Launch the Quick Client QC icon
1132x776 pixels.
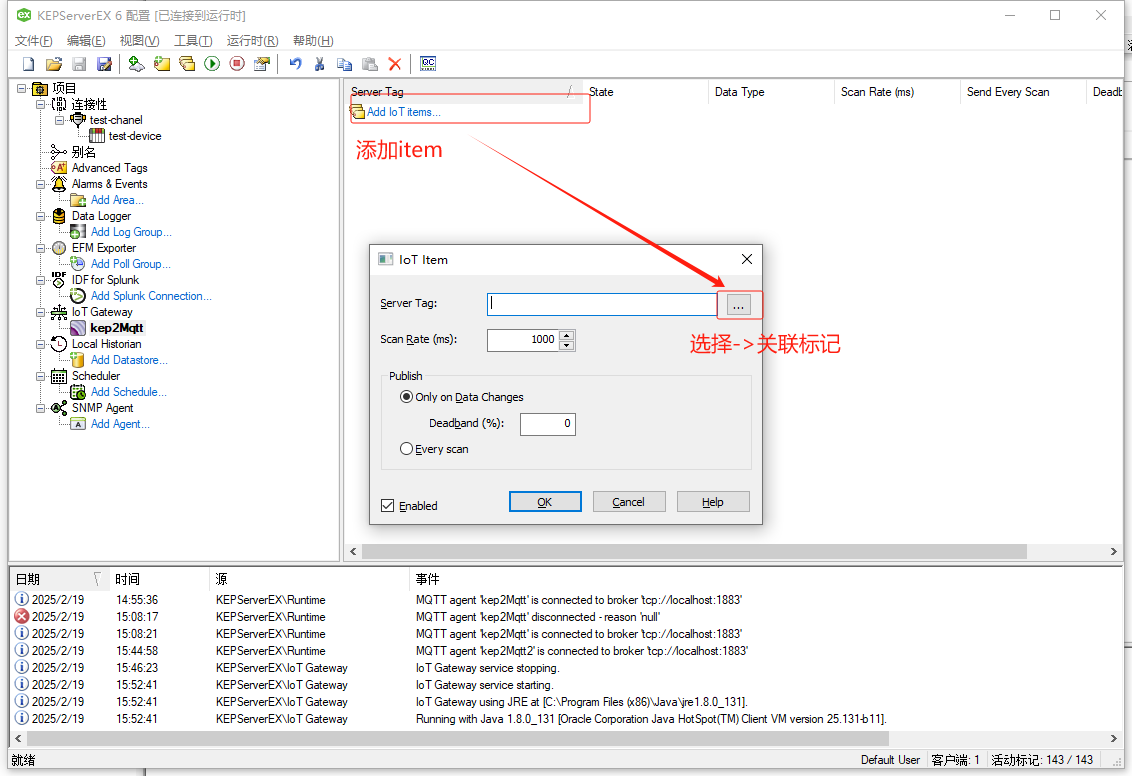[x=428, y=64]
